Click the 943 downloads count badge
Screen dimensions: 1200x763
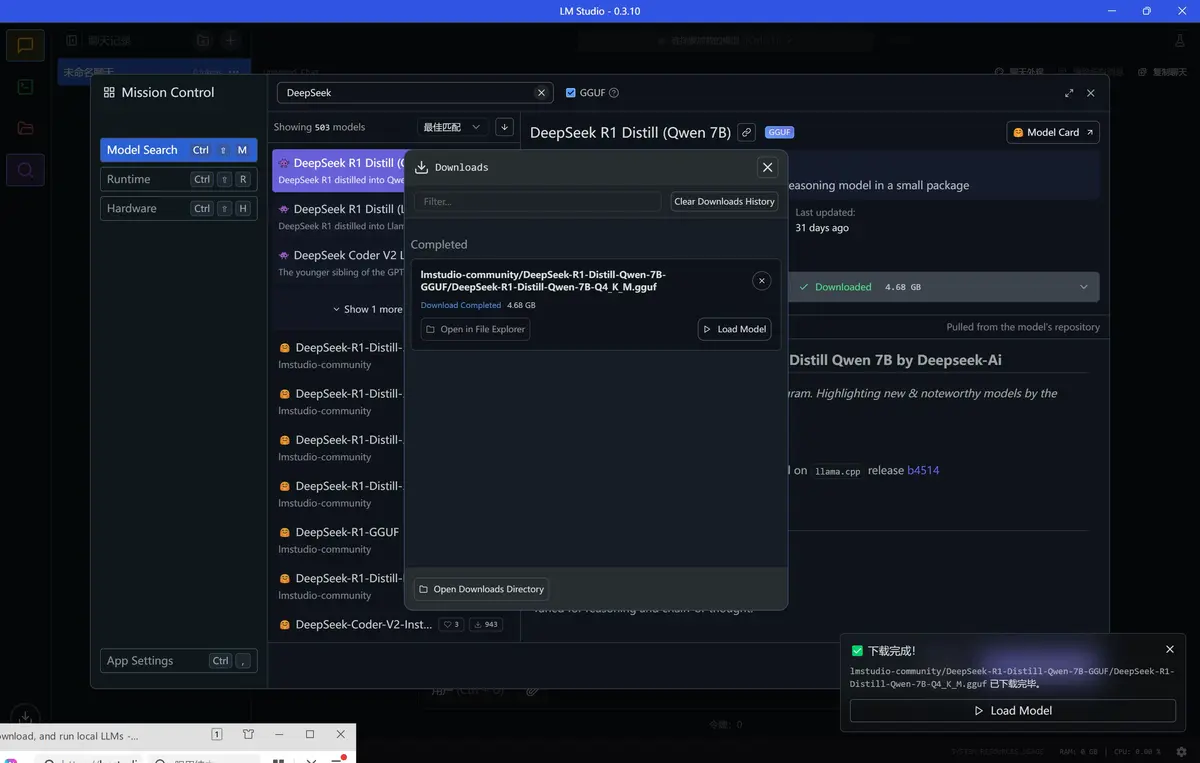[486, 624]
